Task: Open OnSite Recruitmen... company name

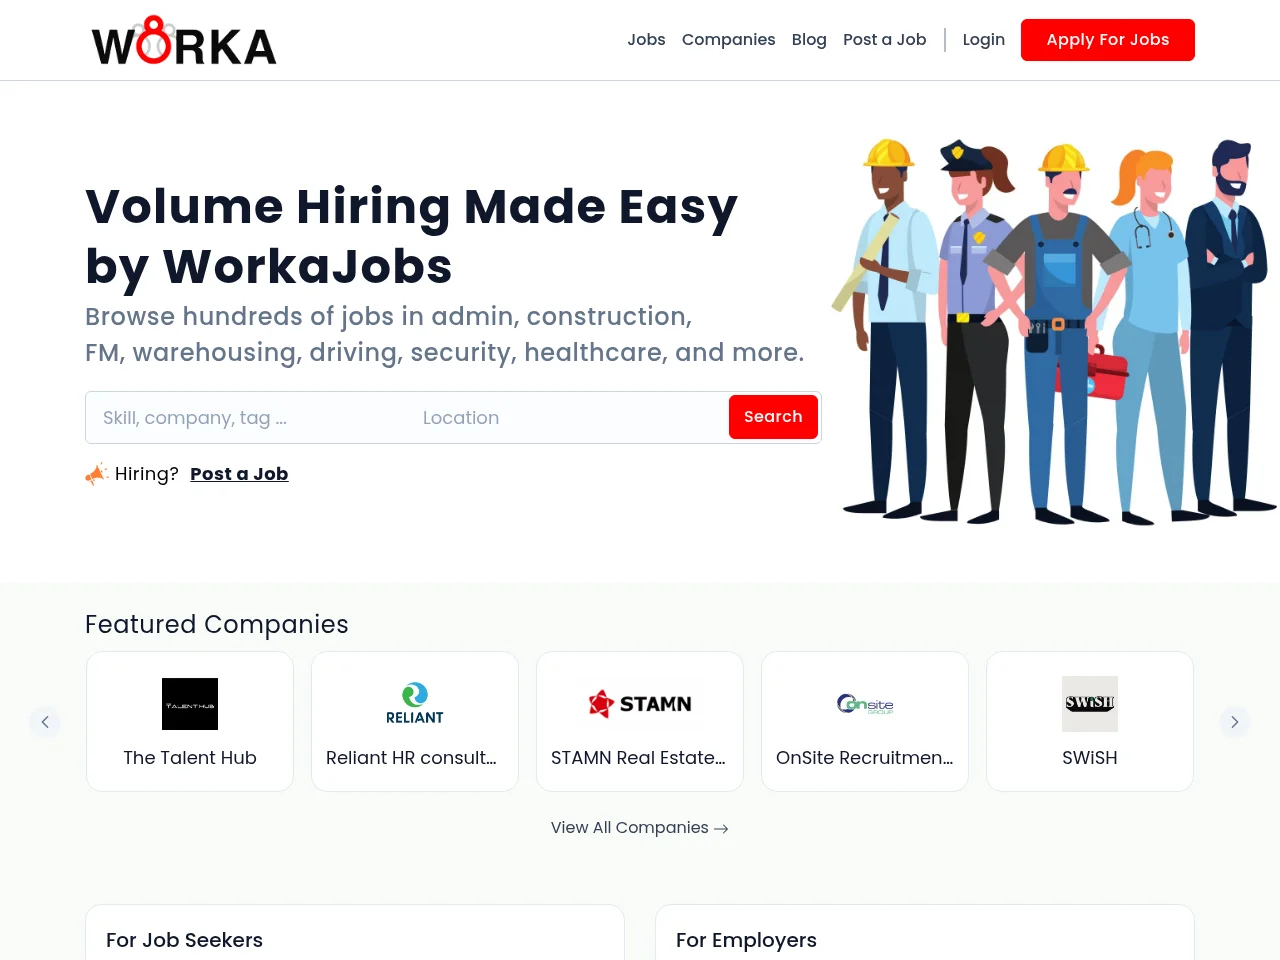Action: coord(865,758)
